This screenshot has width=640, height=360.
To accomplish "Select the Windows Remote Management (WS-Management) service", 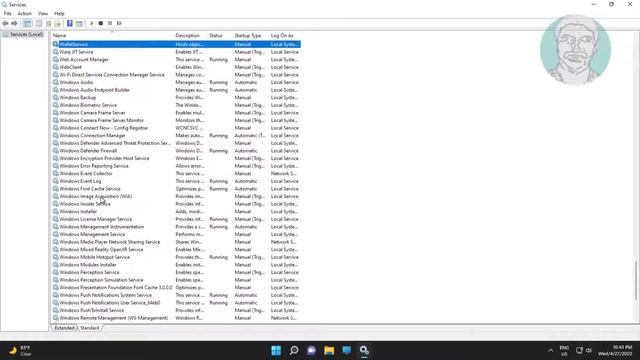I will 176,318.
